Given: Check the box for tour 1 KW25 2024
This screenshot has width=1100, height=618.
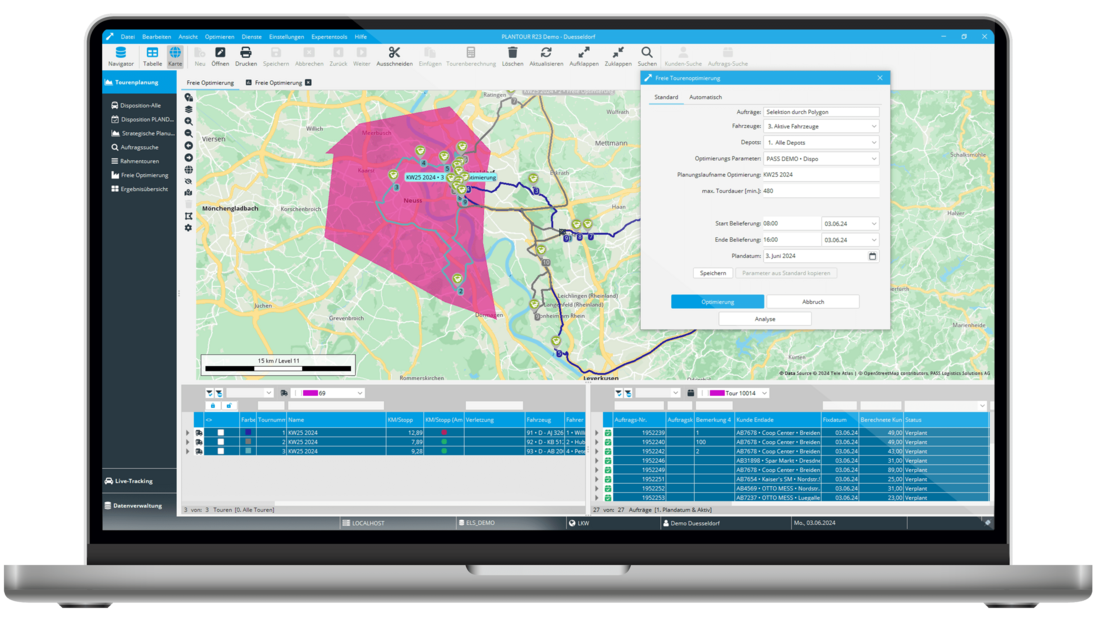Looking at the screenshot, I should pos(221,433).
